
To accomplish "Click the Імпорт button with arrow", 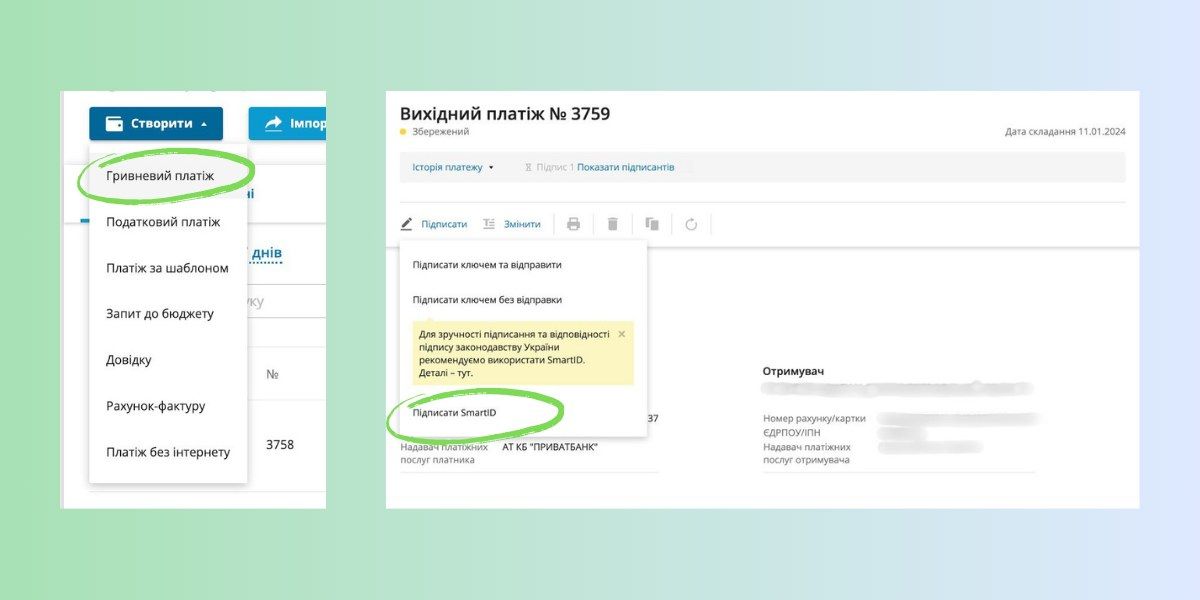I will (289, 124).
